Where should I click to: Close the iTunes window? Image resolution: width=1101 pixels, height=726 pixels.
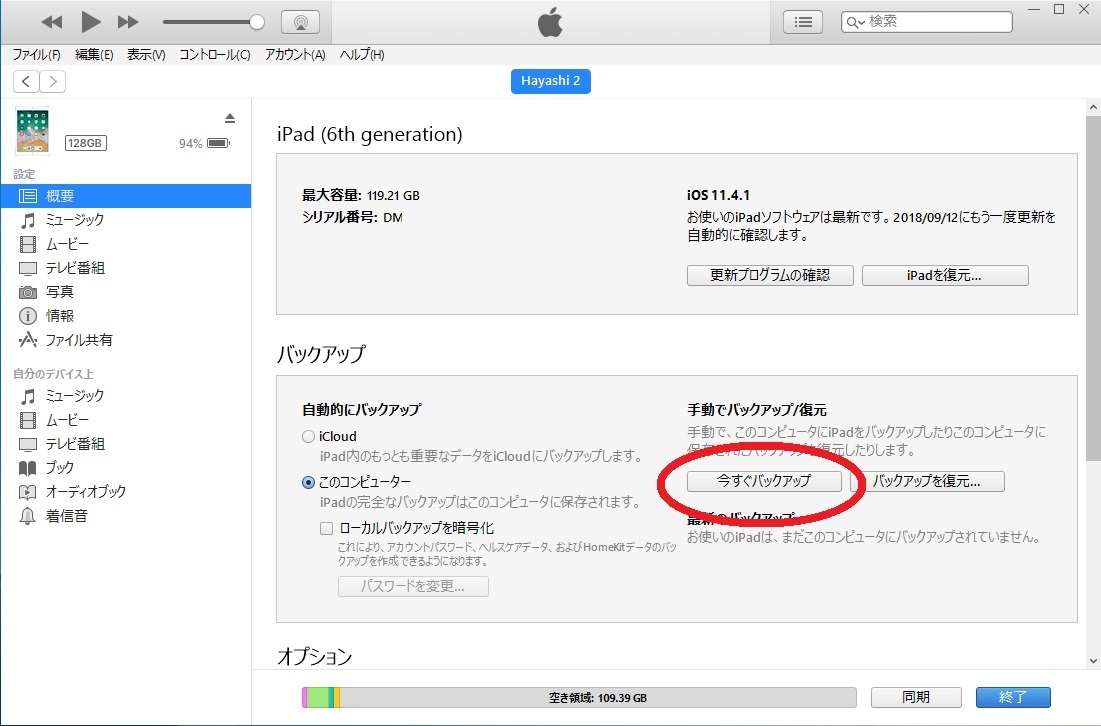click(1084, 10)
